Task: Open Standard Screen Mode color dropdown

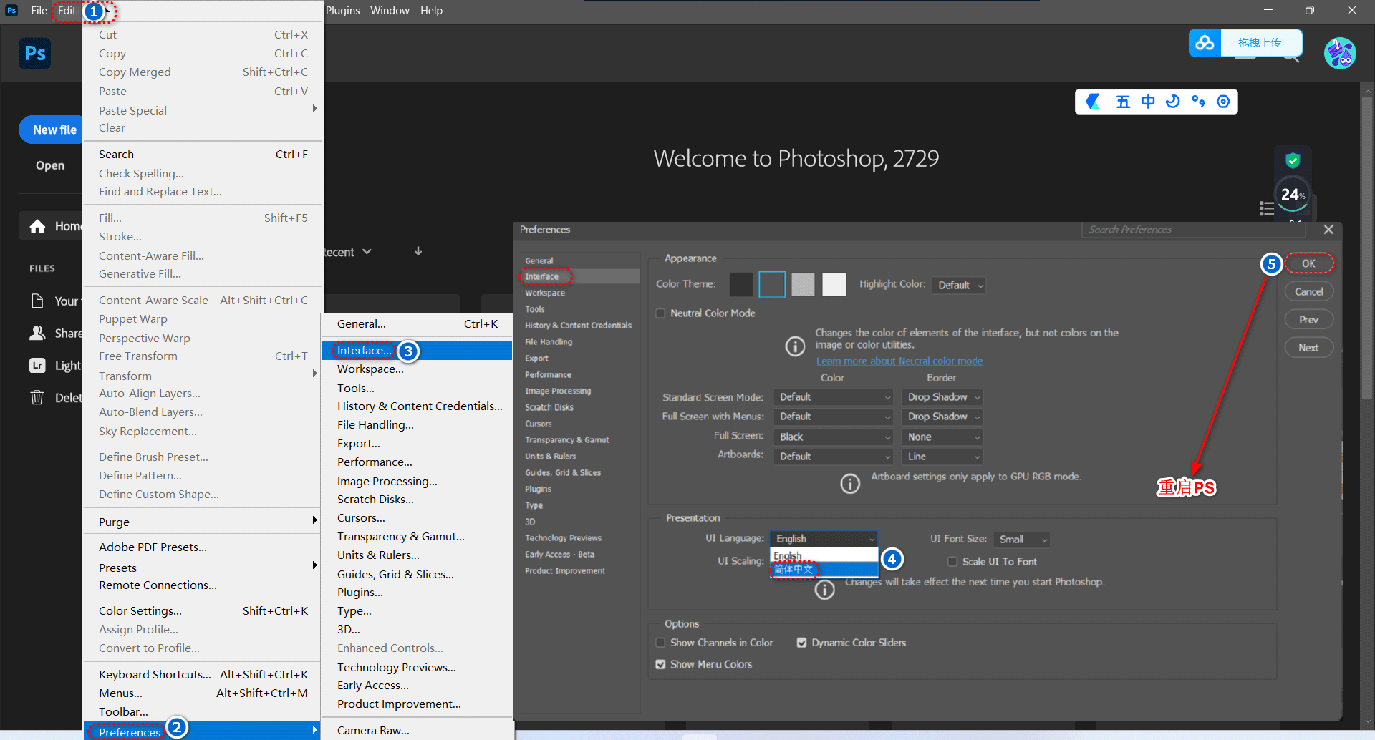Action: (834, 397)
